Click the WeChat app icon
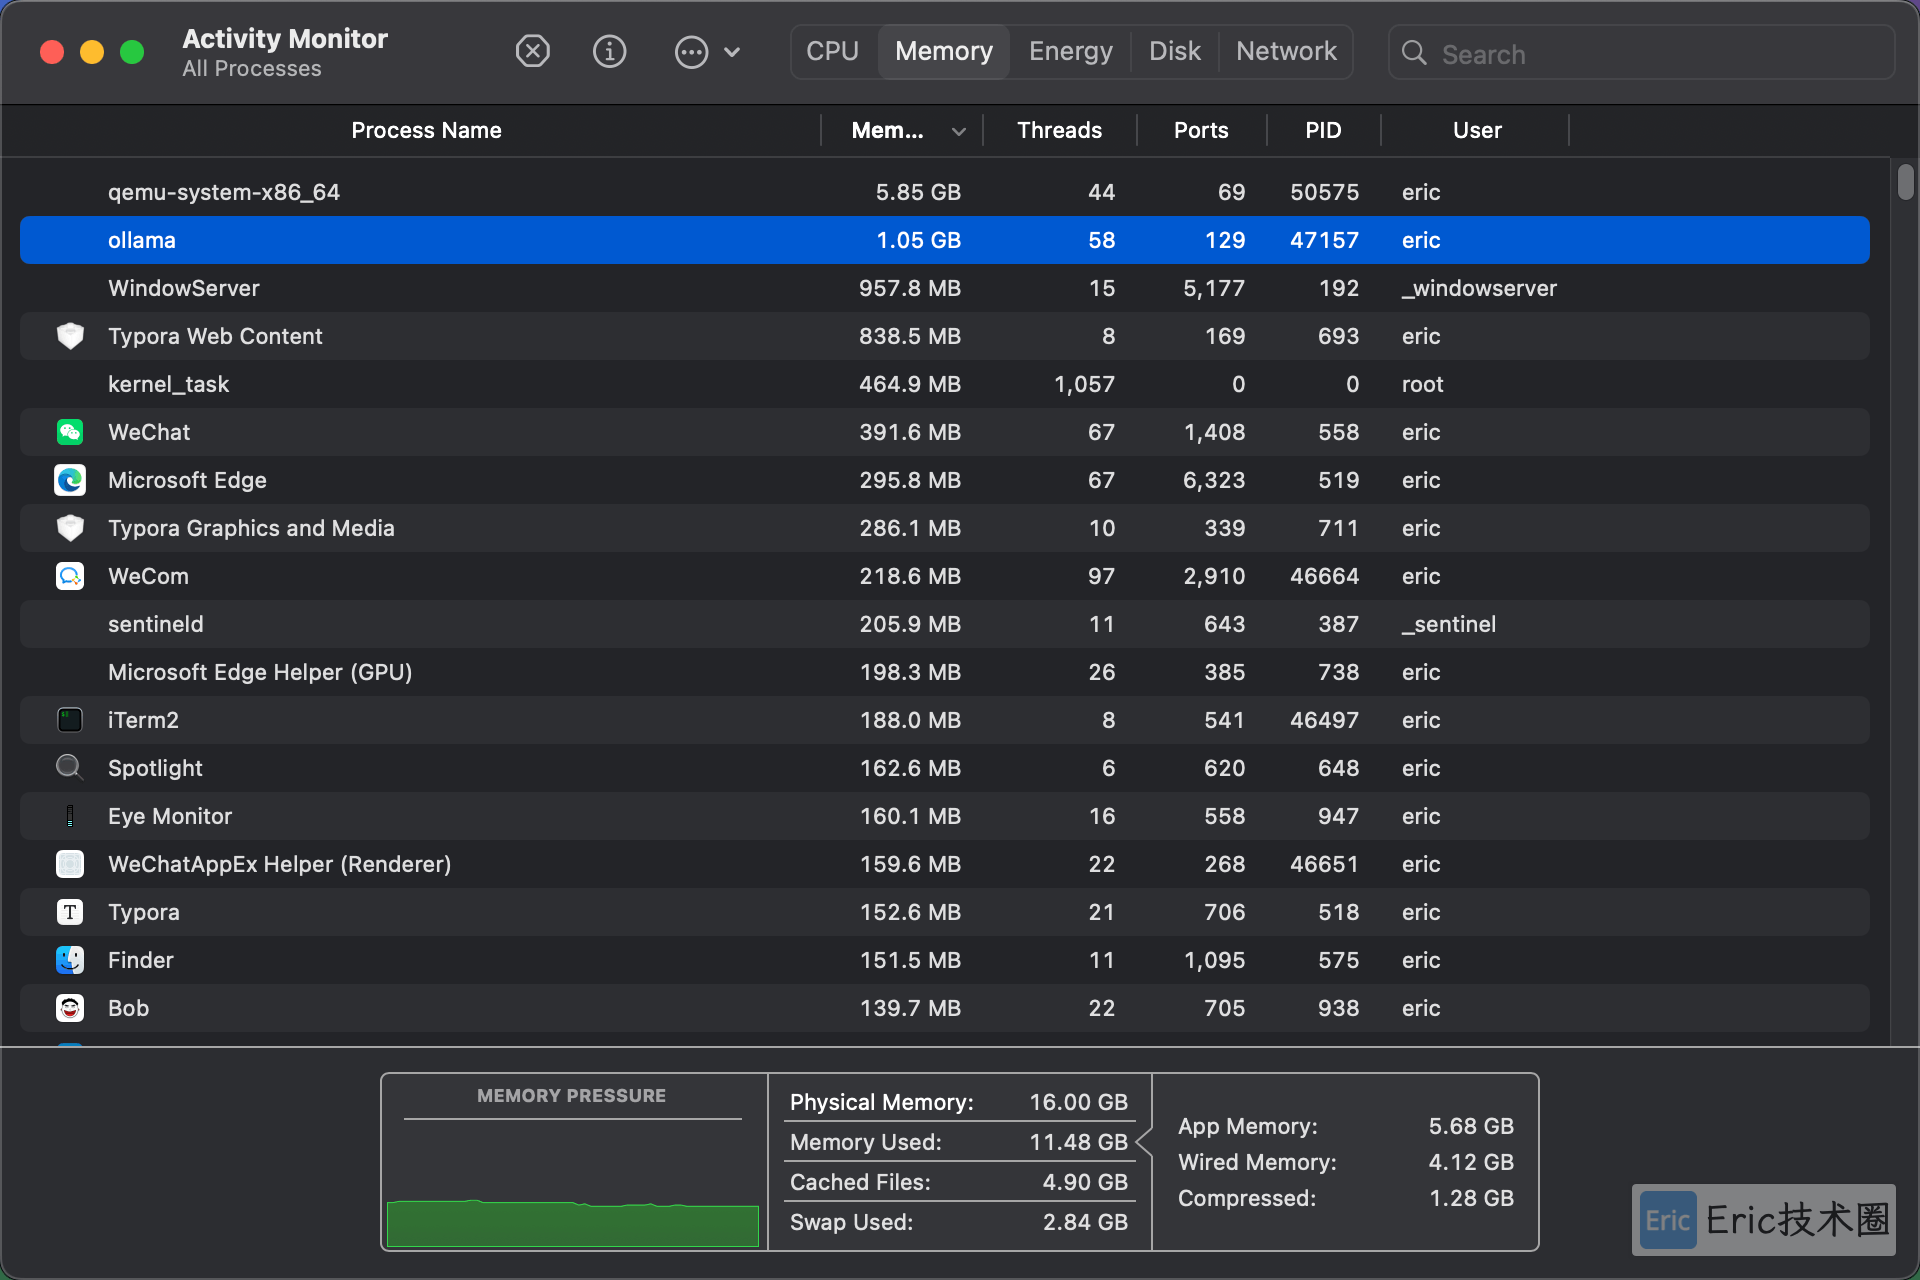This screenshot has width=1920, height=1280. click(x=70, y=432)
